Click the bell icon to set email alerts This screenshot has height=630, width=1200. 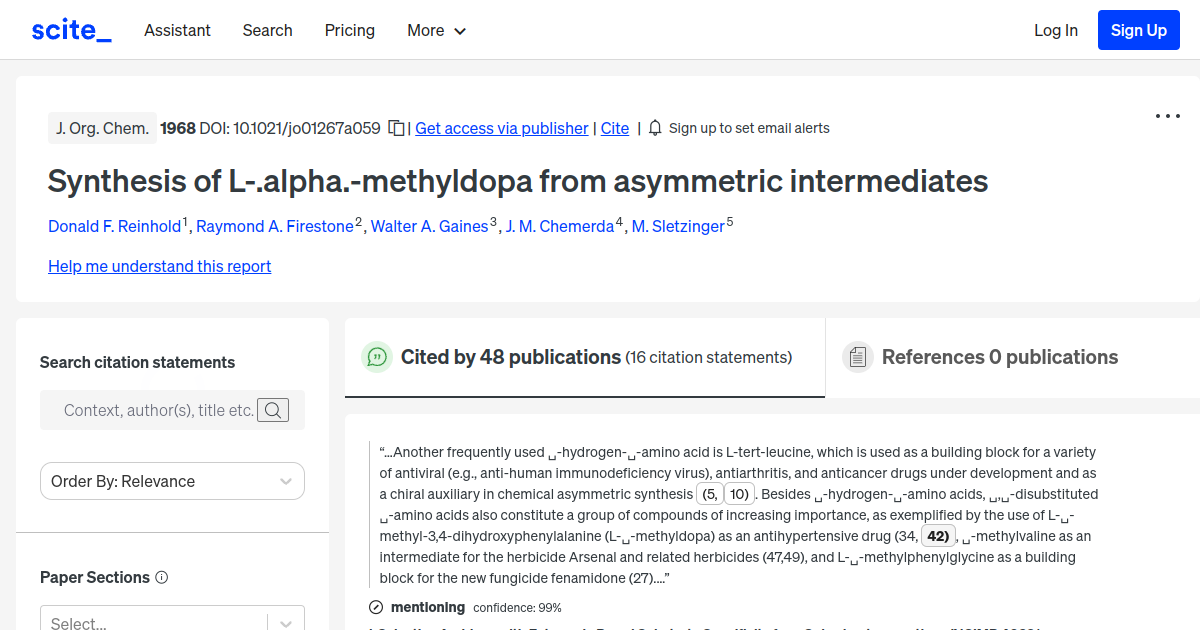pyautogui.click(x=654, y=128)
